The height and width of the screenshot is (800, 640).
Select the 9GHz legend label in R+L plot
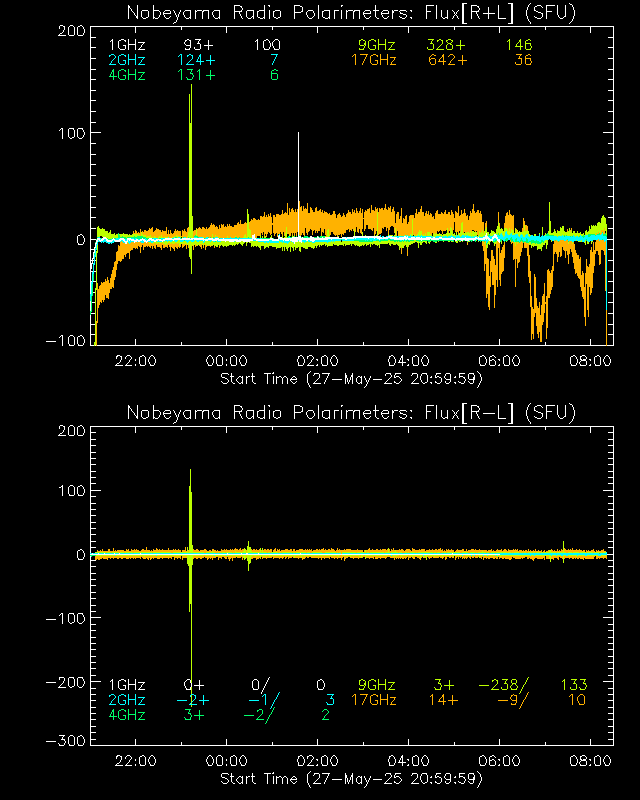coord(377,45)
